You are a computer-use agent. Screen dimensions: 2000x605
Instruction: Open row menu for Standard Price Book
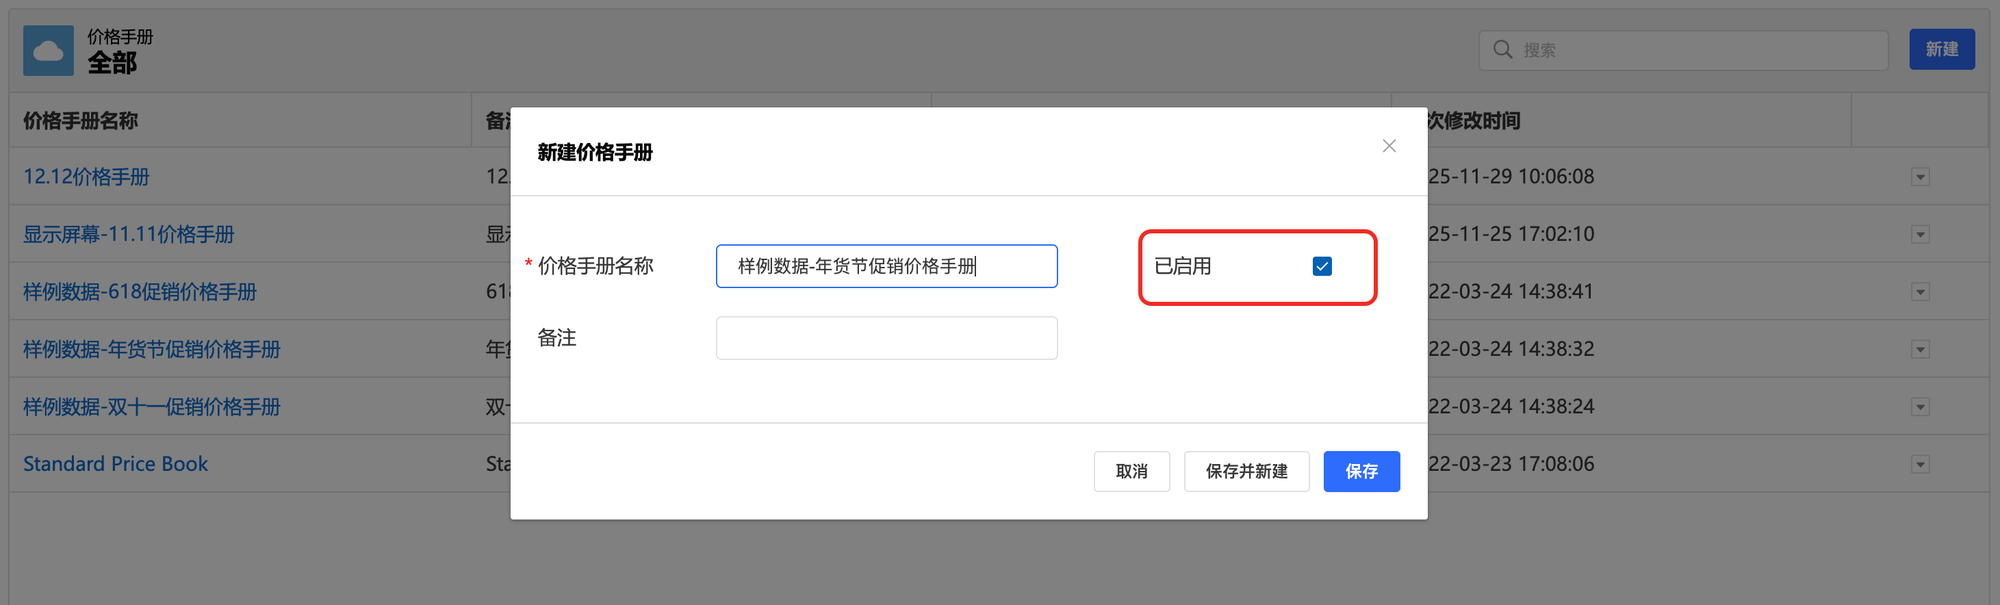click(1919, 465)
